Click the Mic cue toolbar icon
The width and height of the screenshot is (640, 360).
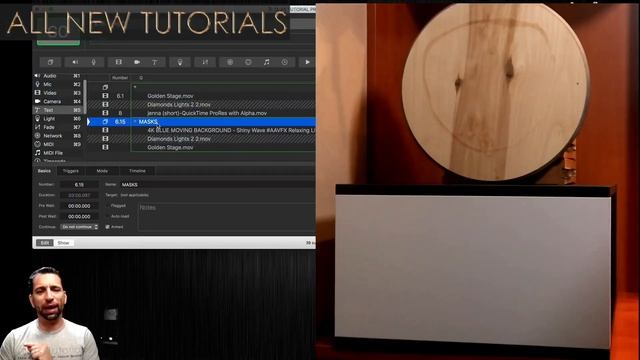click(x=93, y=62)
